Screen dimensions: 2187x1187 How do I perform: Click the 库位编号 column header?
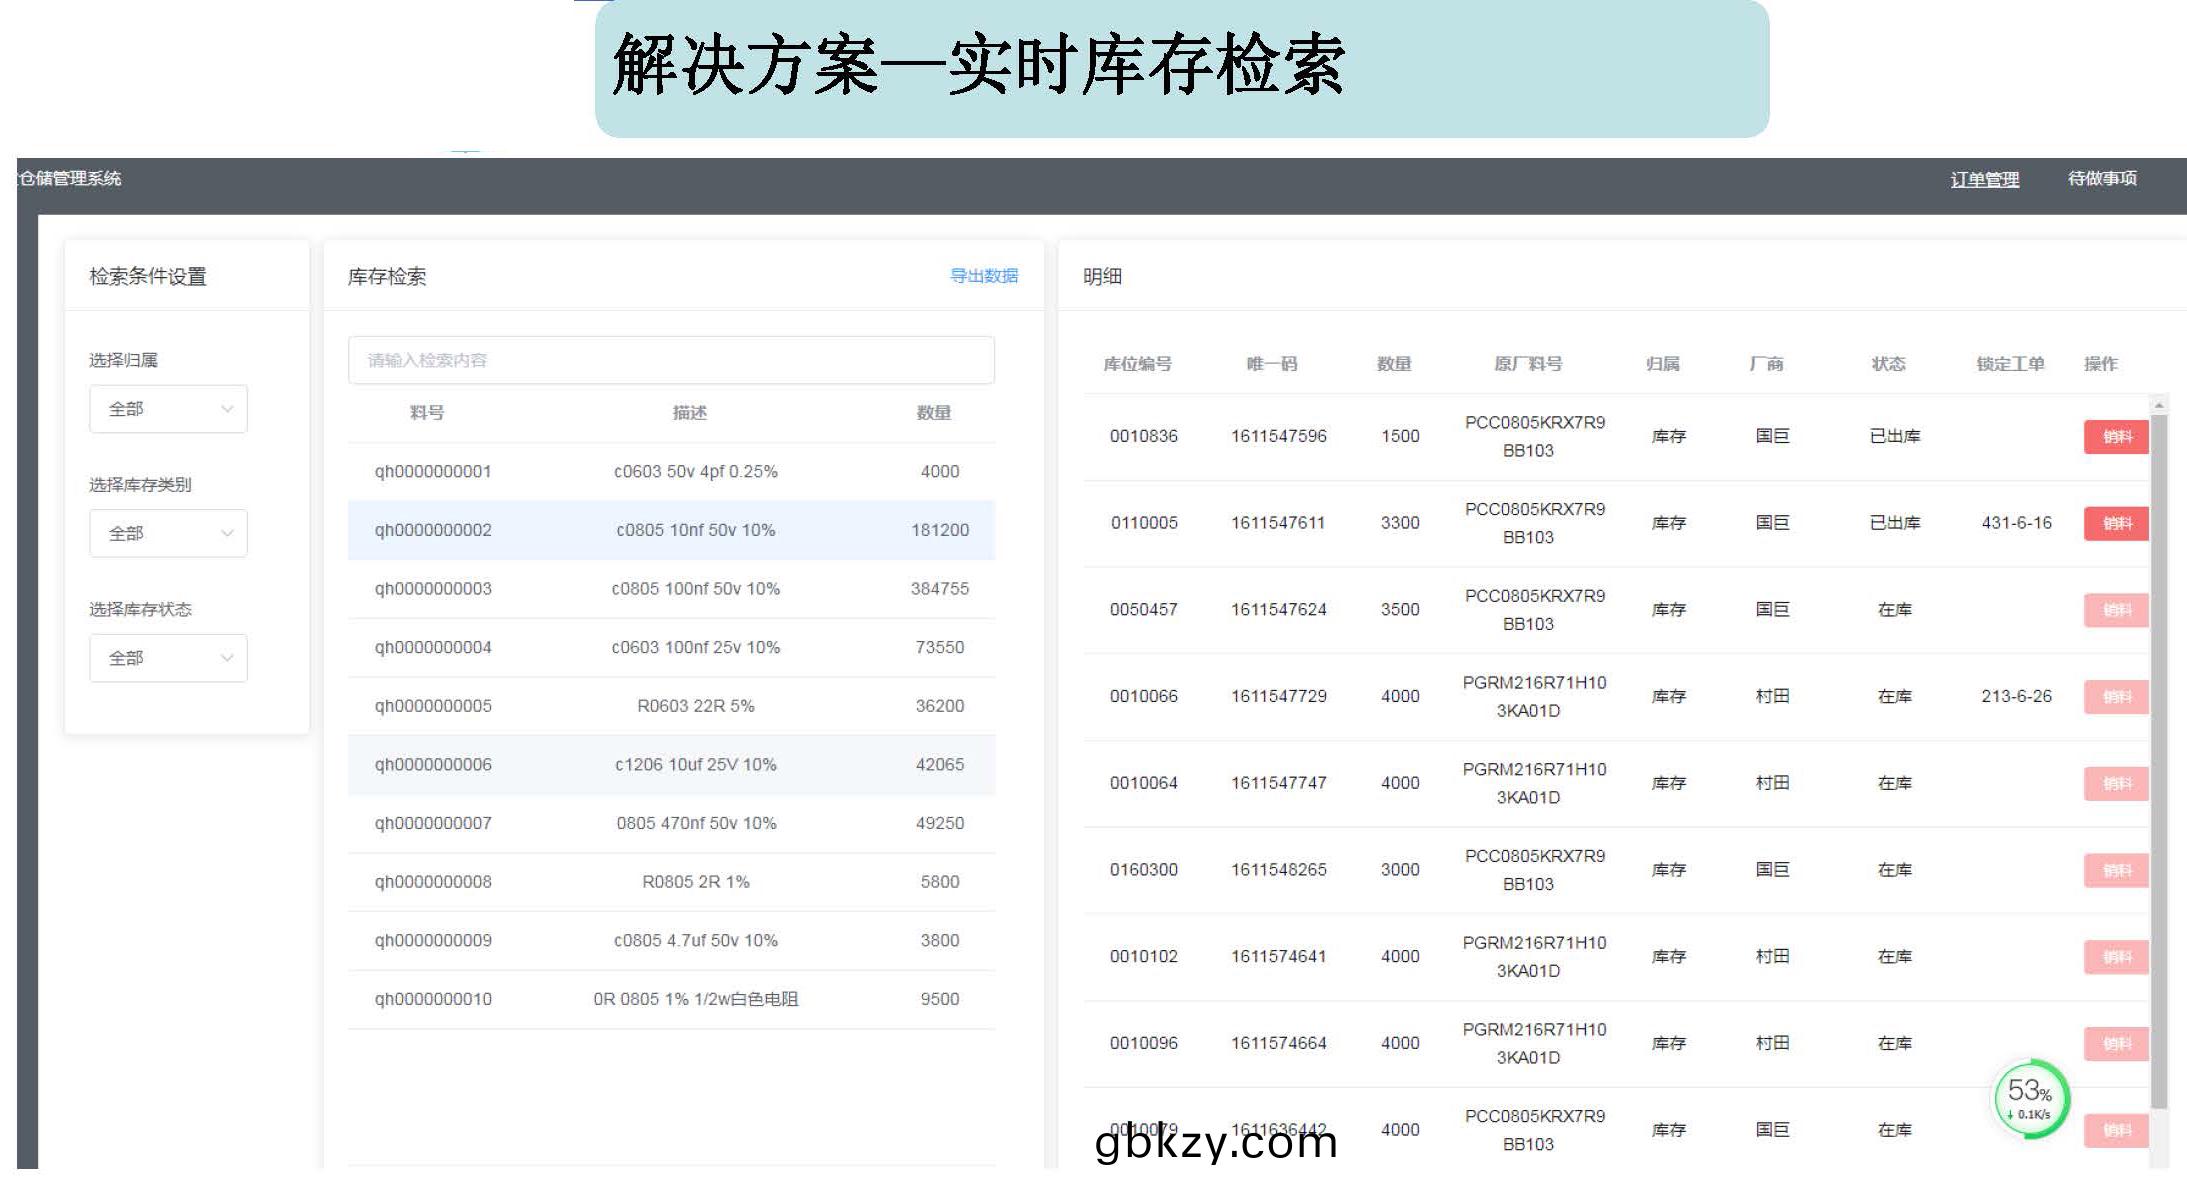[x=1137, y=364]
